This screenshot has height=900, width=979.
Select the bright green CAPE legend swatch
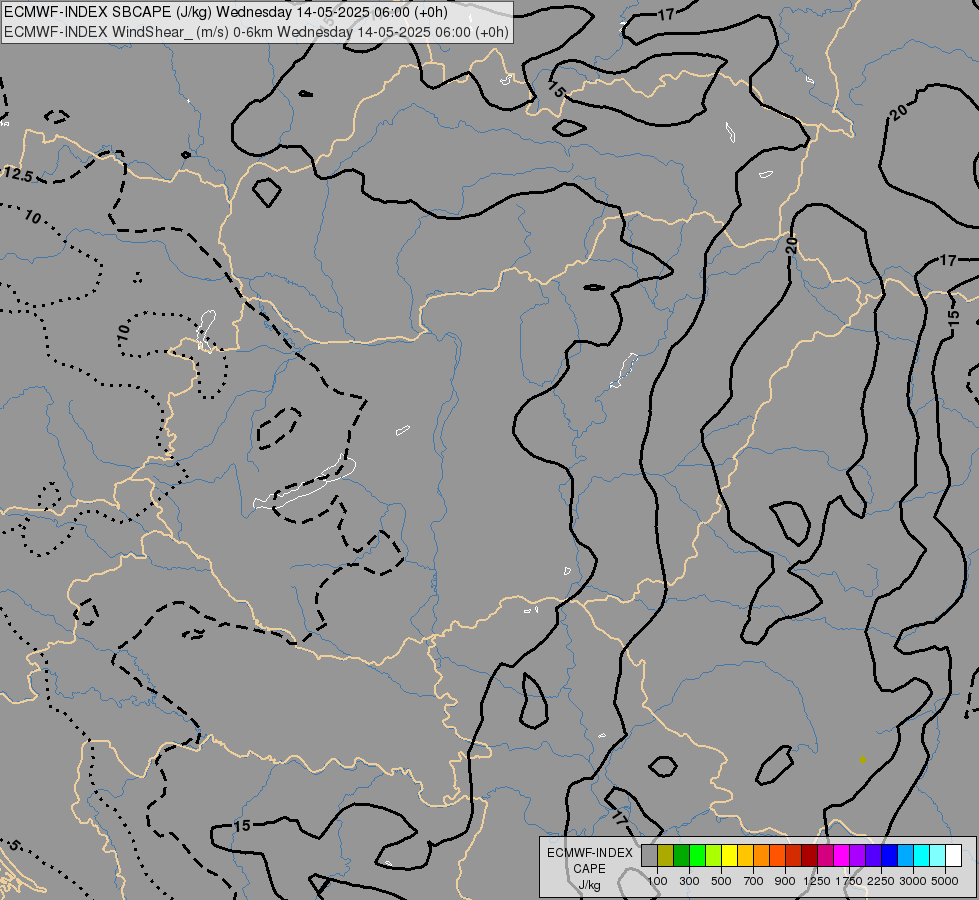697,856
